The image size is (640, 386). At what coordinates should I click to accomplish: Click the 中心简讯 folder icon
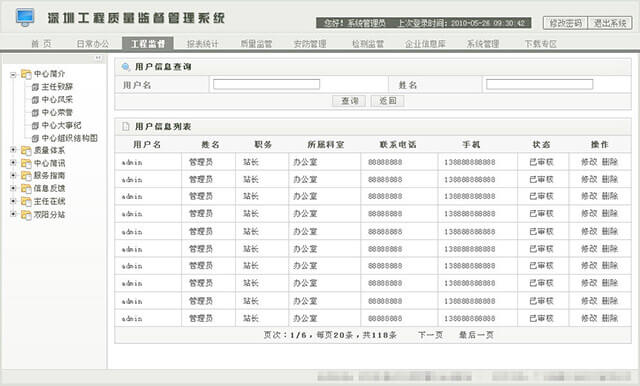pos(26,163)
